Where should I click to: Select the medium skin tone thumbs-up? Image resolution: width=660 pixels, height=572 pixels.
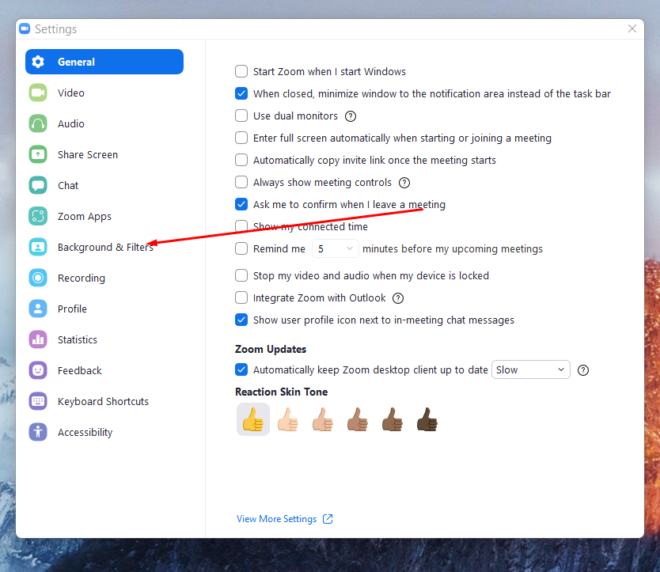357,420
